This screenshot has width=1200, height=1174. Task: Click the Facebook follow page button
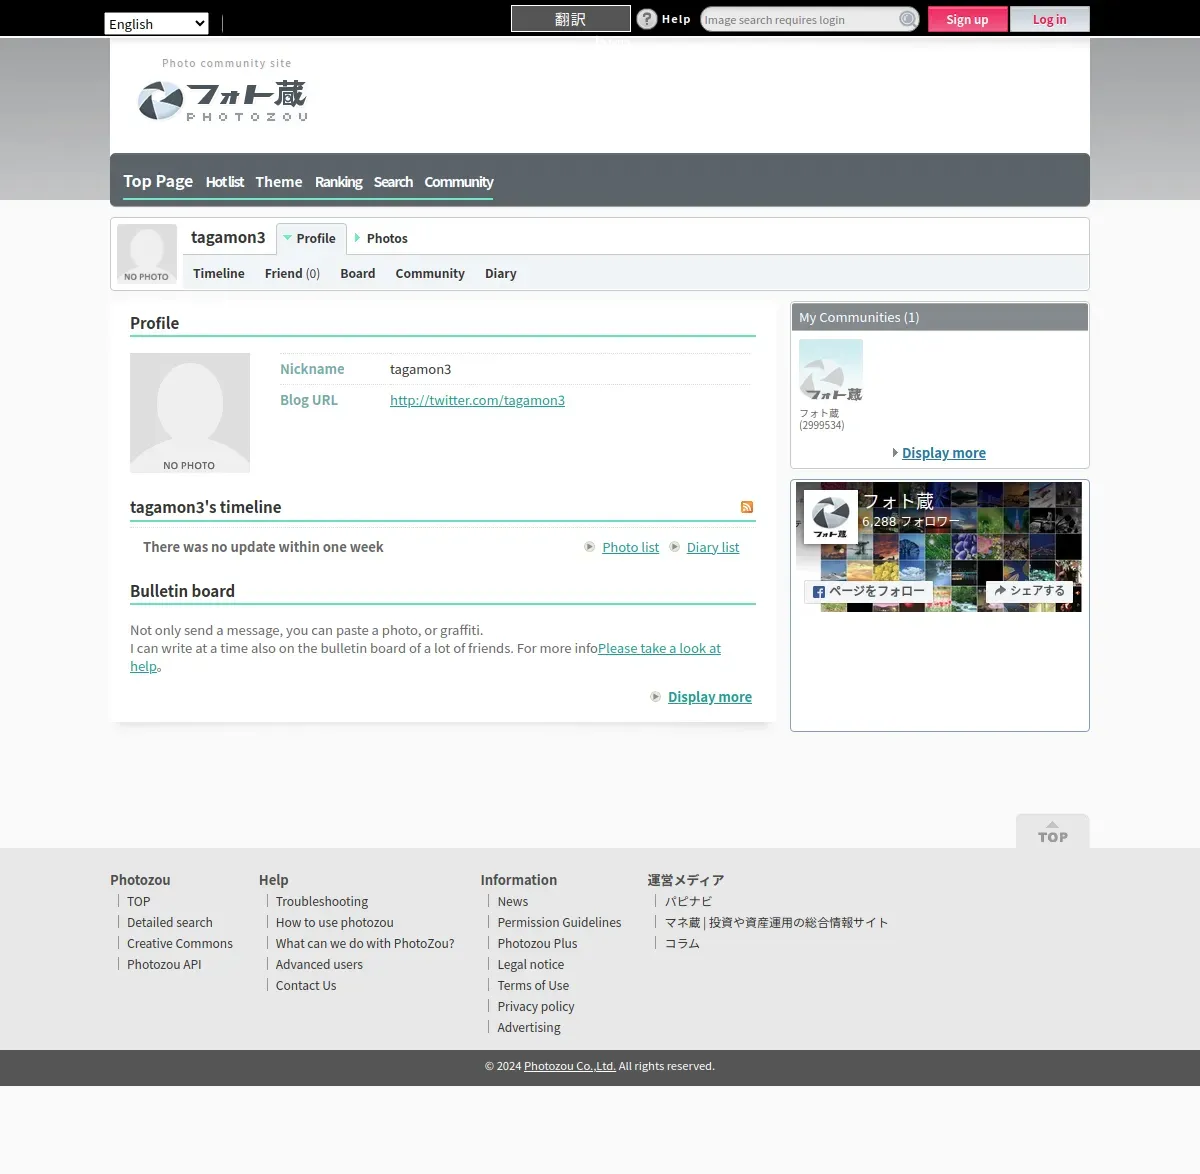click(868, 592)
